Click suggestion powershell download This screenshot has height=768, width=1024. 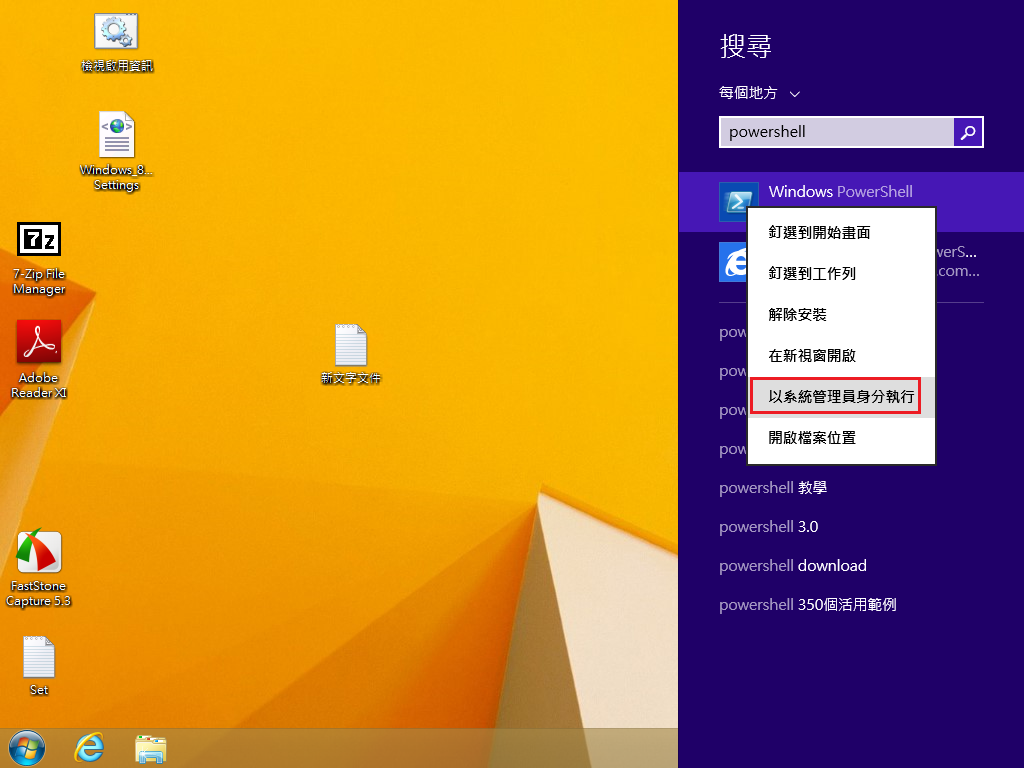coord(793,566)
